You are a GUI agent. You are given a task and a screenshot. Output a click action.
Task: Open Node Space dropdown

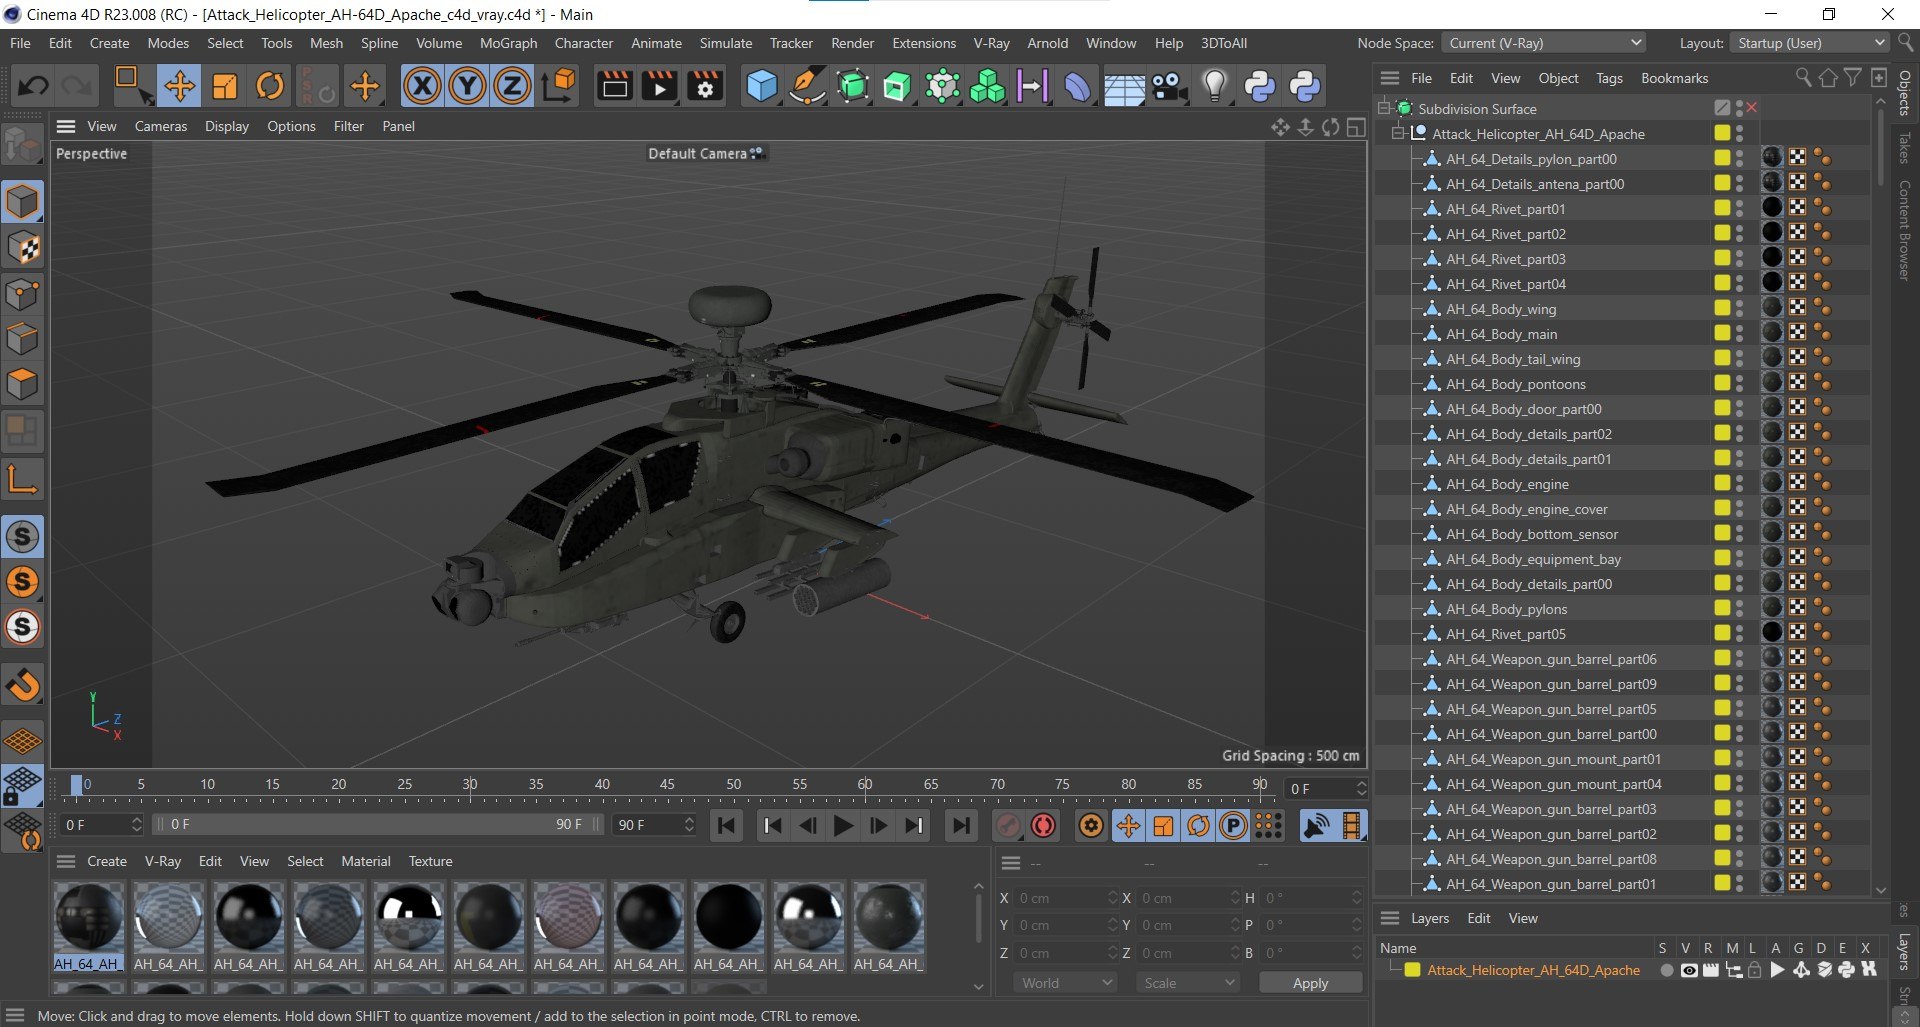coord(1543,43)
